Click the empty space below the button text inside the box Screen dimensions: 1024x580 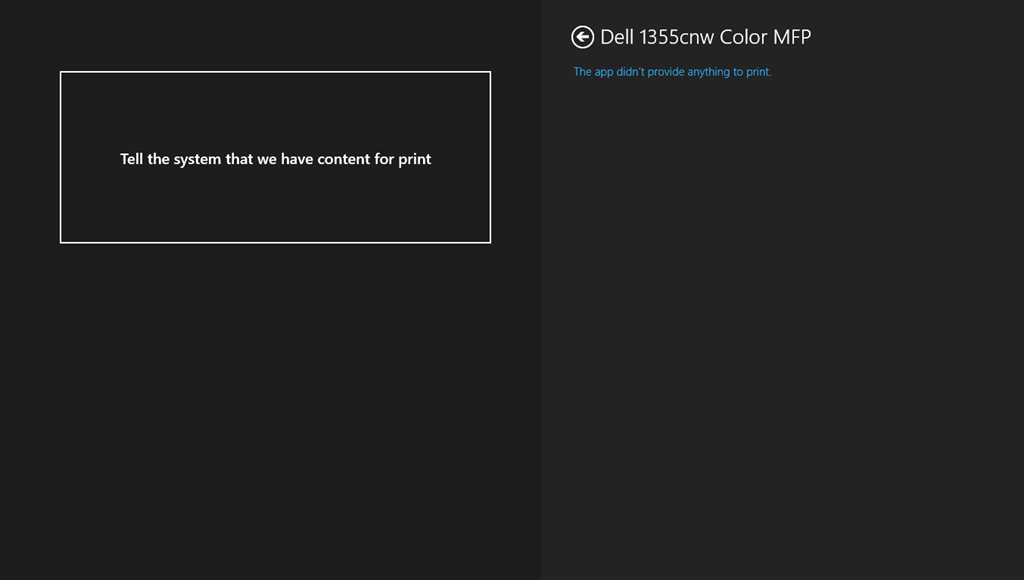tap(275, 204)
